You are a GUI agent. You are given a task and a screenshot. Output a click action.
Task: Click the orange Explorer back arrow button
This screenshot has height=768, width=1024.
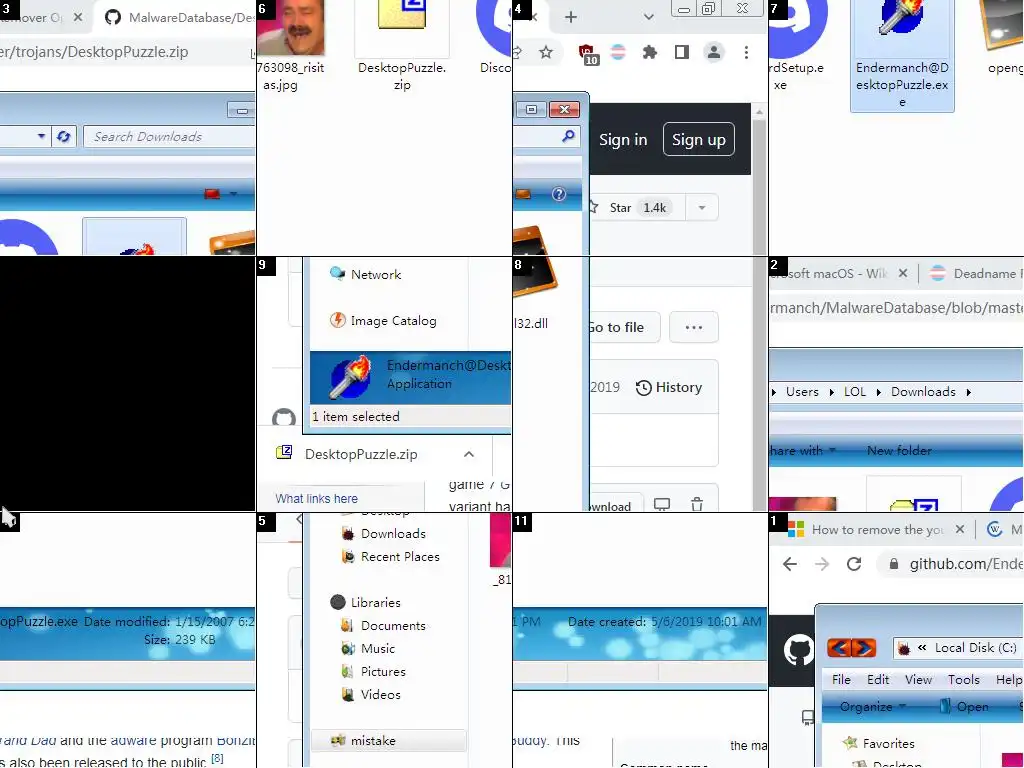[839, 648]
